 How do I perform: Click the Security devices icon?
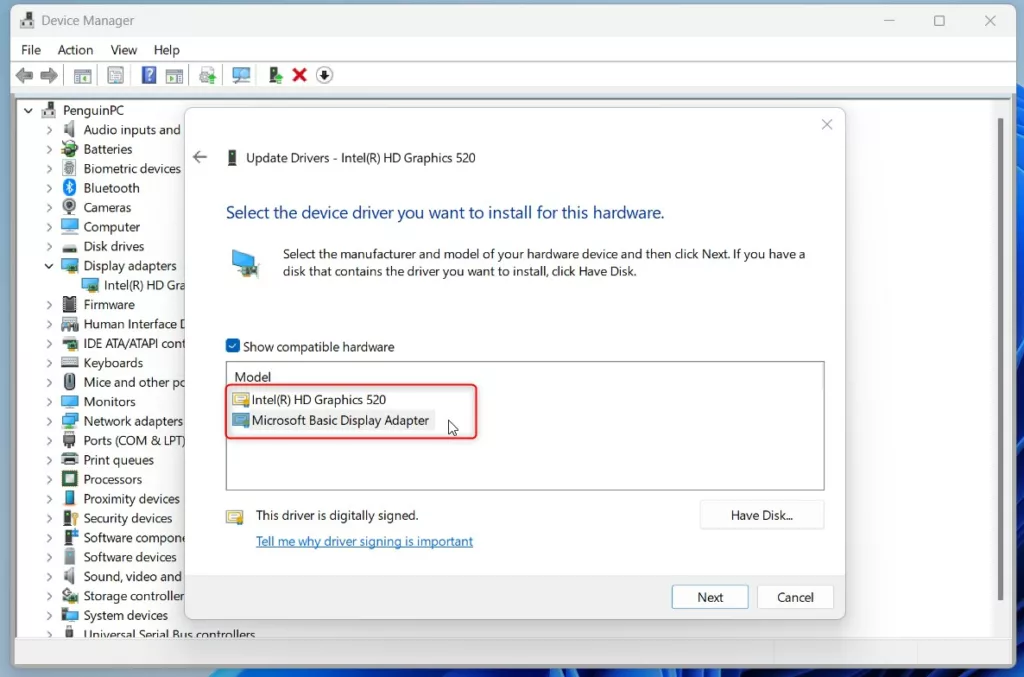tap(70, 518)
